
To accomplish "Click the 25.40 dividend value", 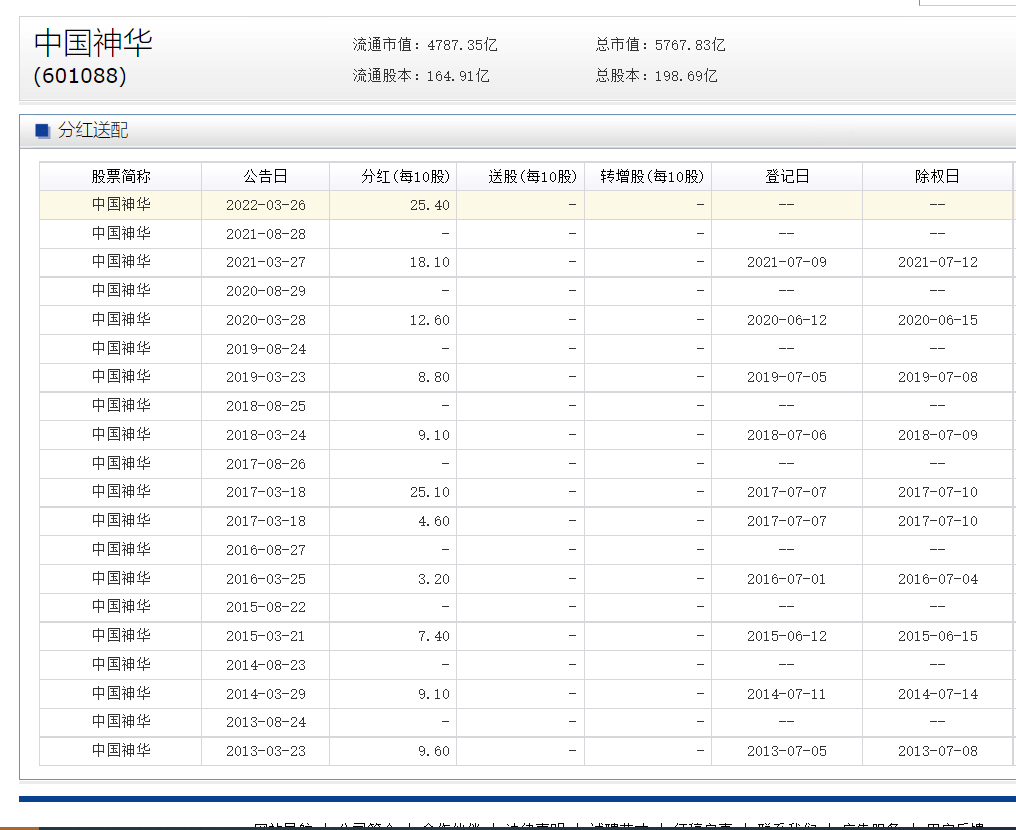I will coord(430,205).
